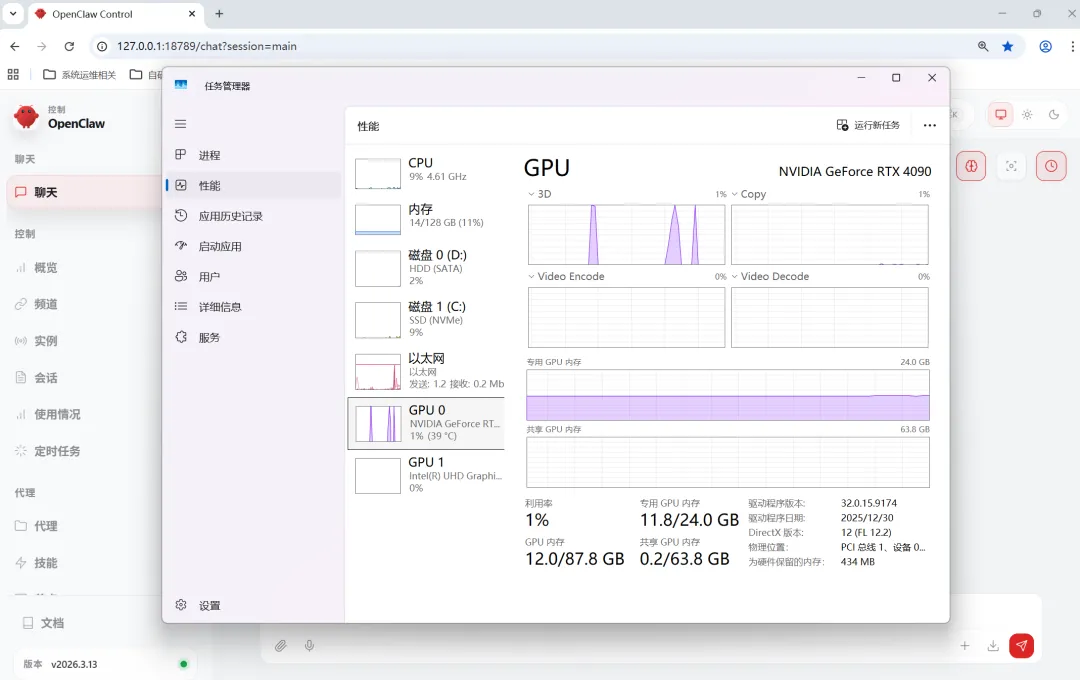The image size is (1080, 680).
Task: Click the microphone voice input icon
Action: (x=309, y=646)
